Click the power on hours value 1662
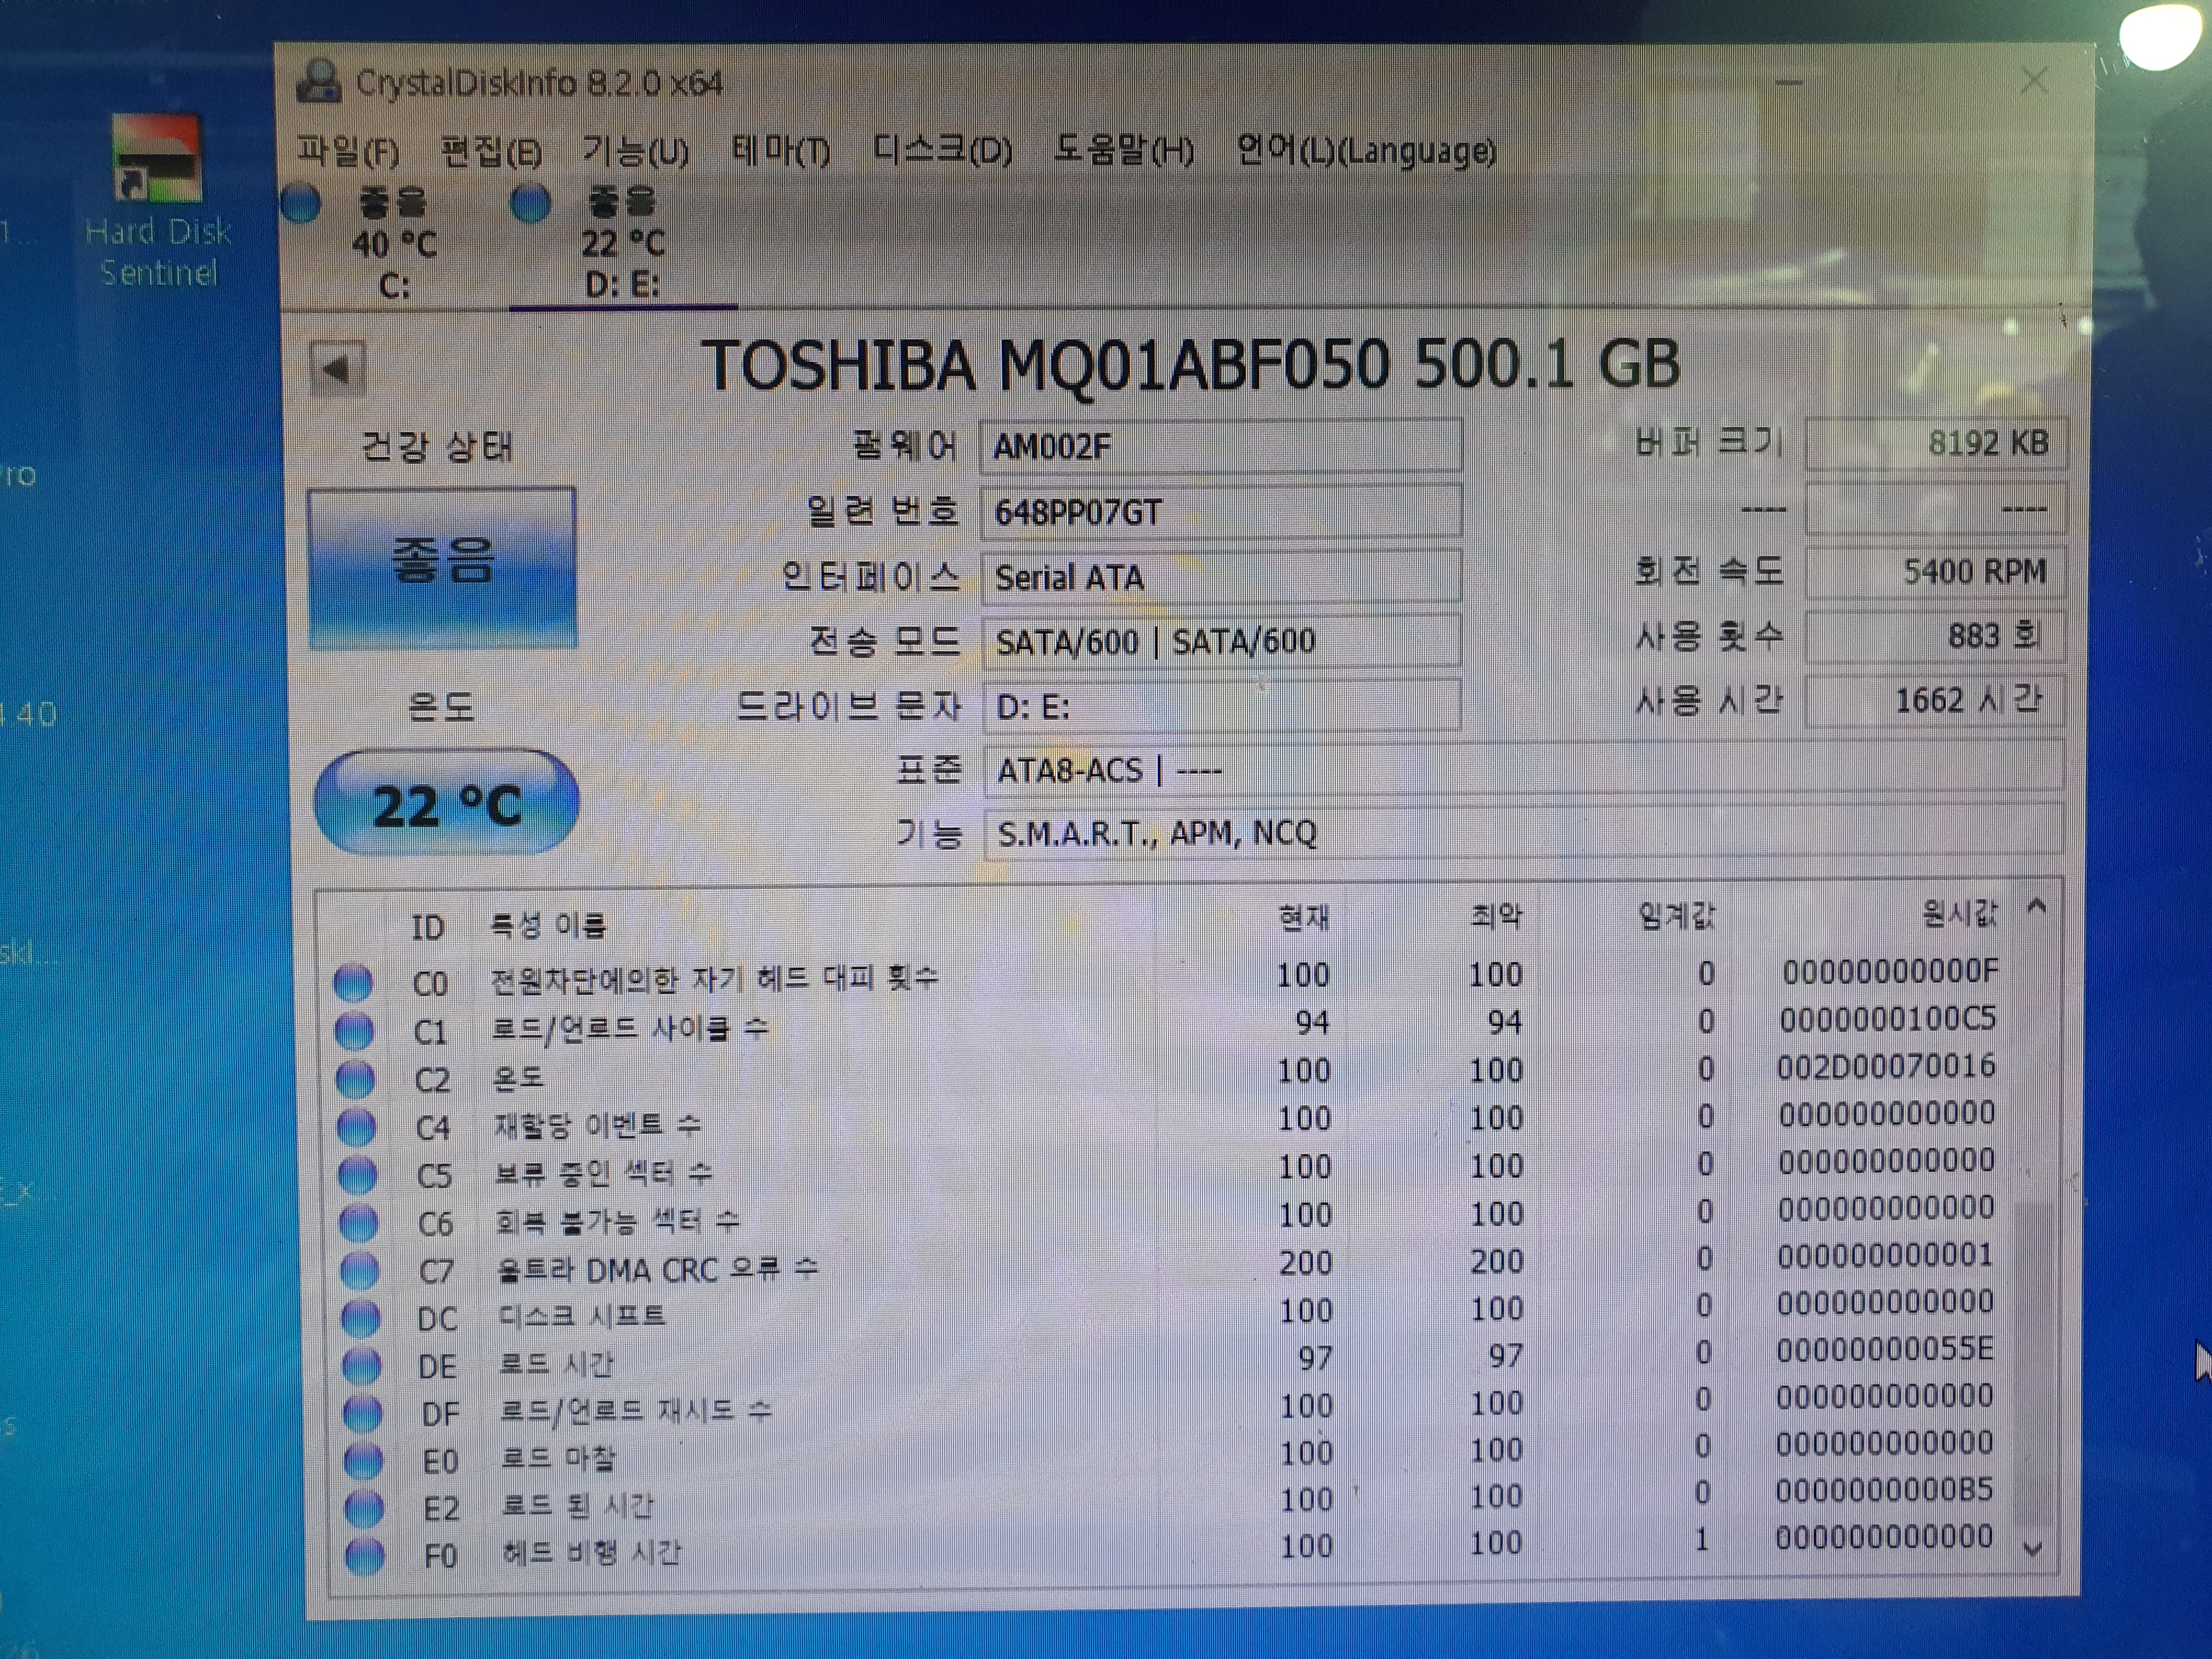This screenshot has height=1659, width=2212. coord(1936,700)
